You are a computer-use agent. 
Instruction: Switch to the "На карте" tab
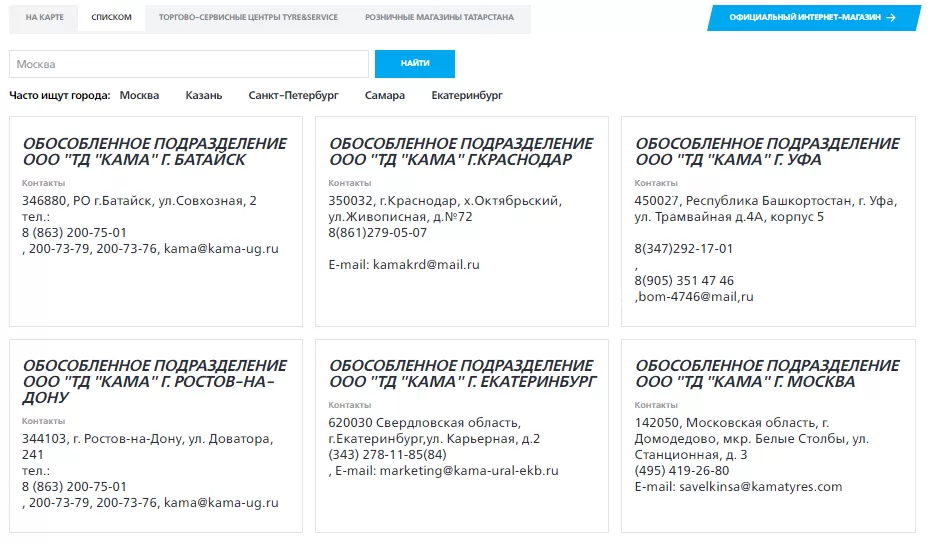[x=44, y=18]
